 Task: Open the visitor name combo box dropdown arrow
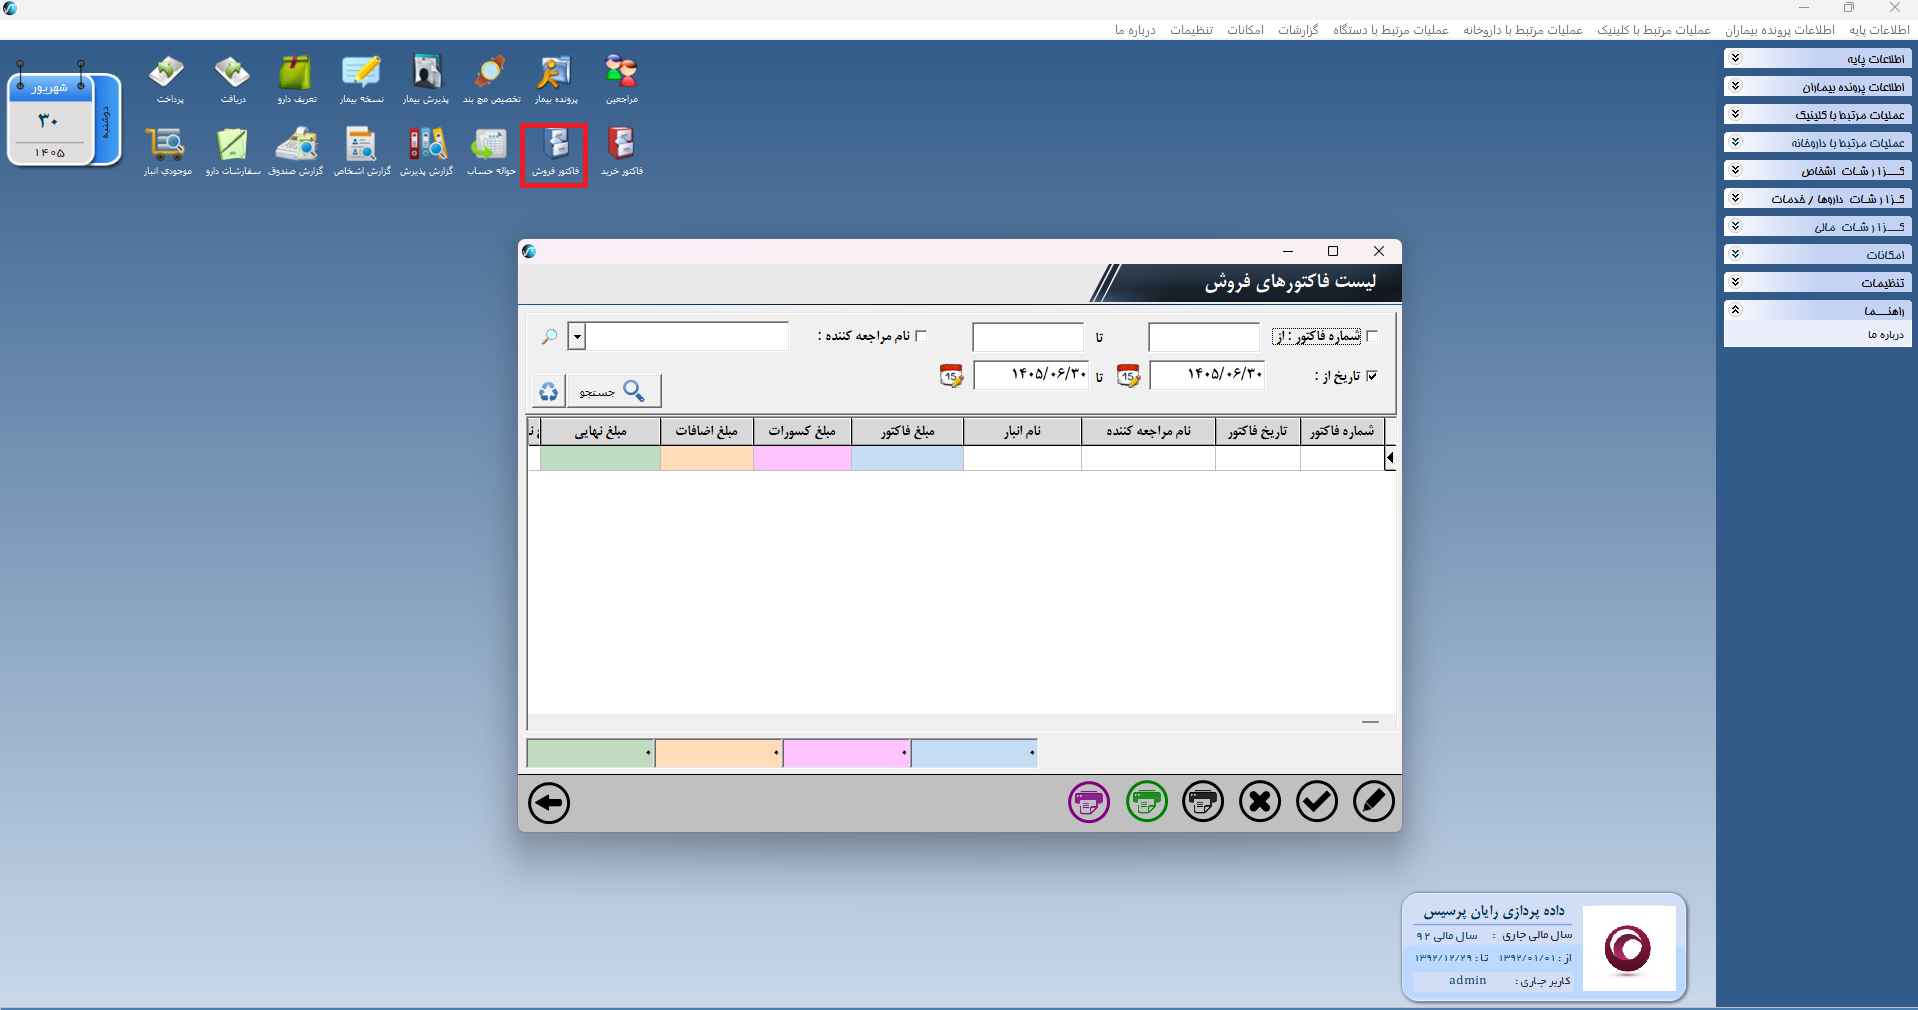pyautogui.click(x=576, y=336)
